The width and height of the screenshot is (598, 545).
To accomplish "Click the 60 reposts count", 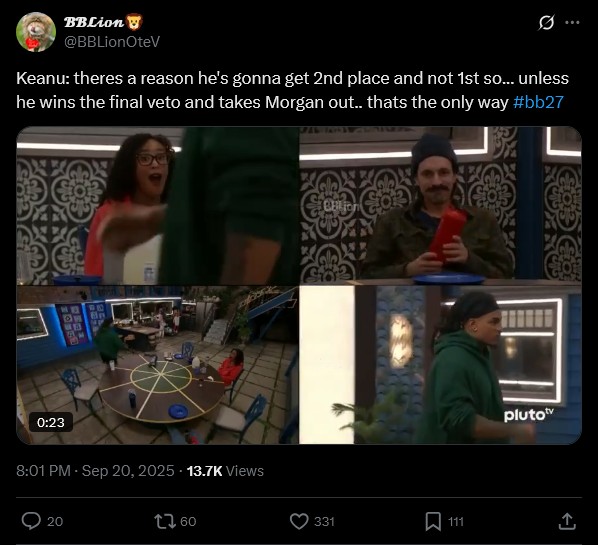I will tap(188, 521).
